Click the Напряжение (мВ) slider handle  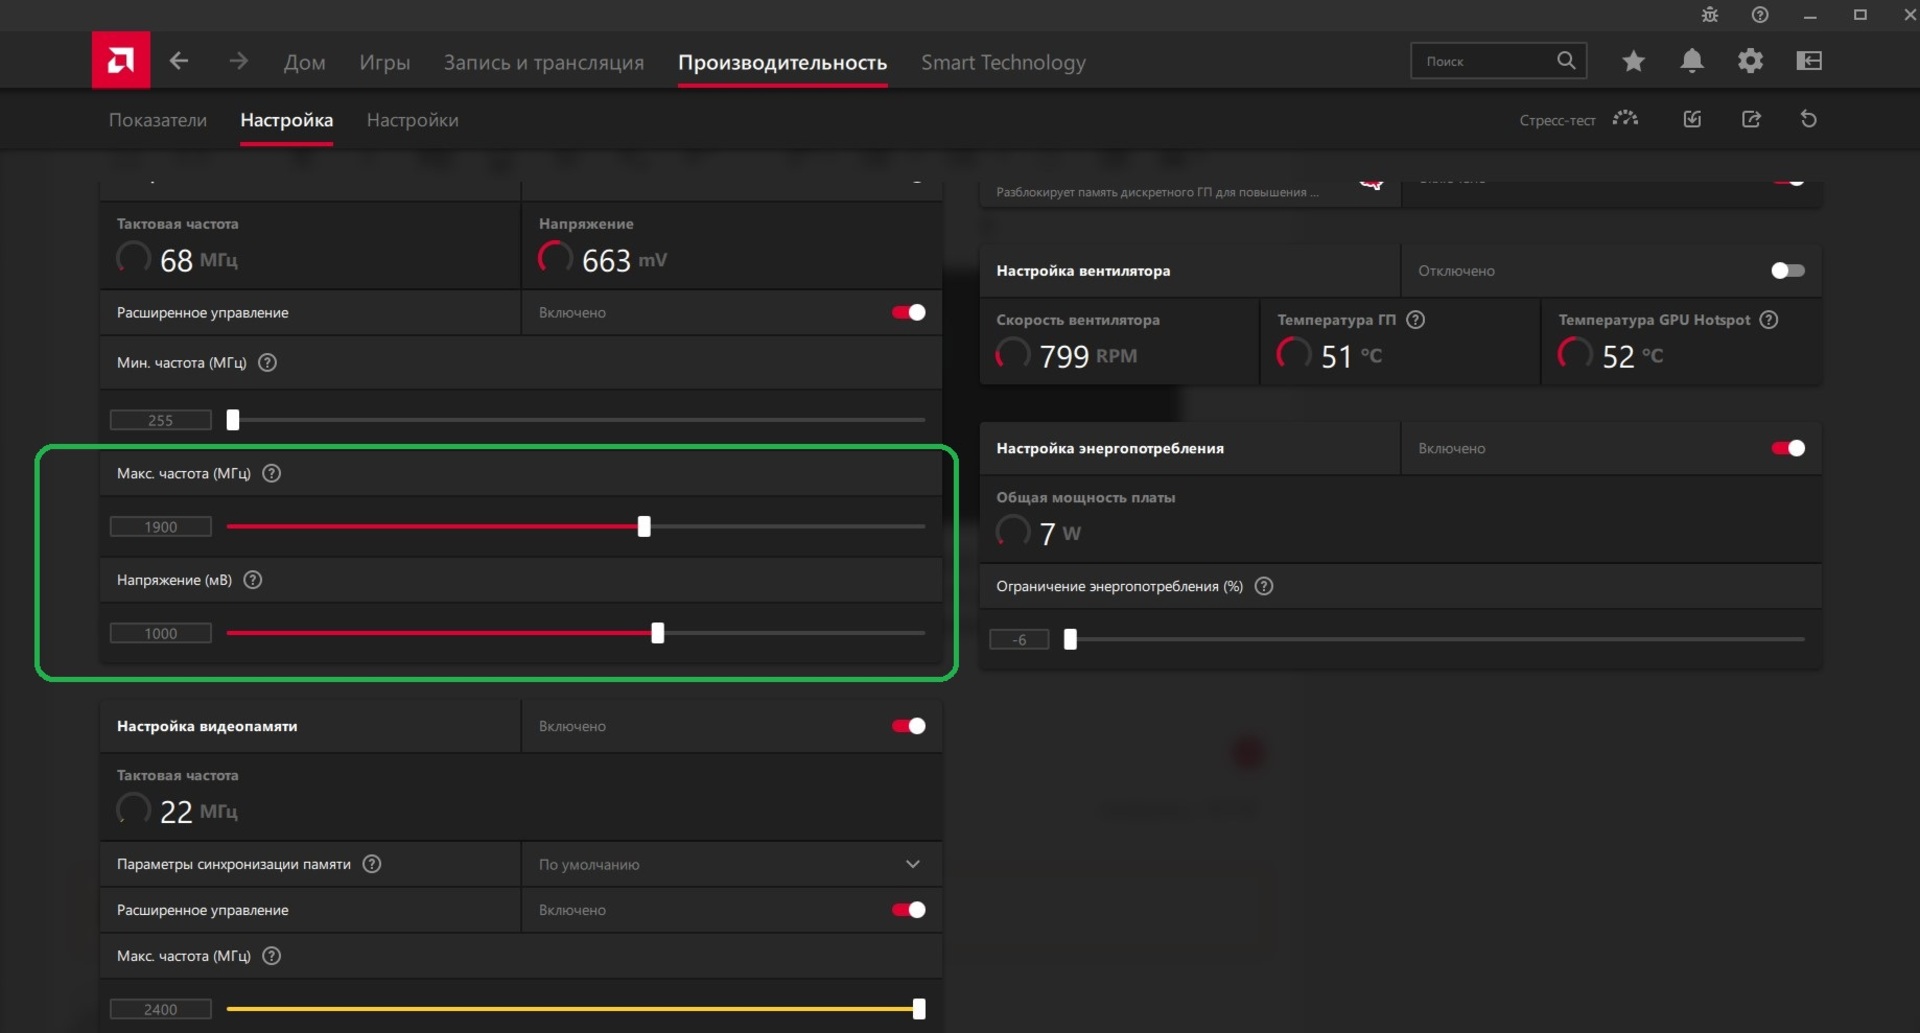657,633
